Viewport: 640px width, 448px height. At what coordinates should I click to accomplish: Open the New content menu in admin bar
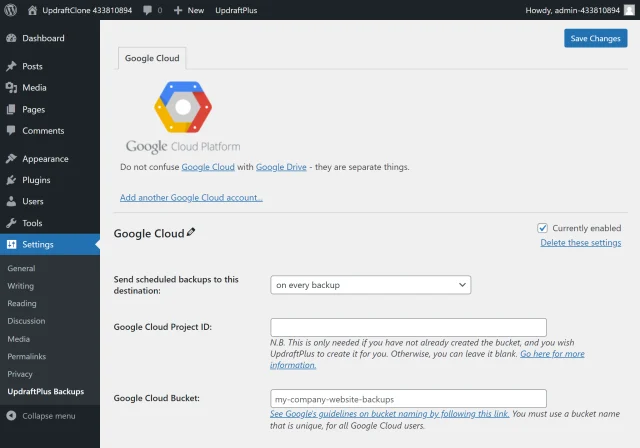[188, 10]
